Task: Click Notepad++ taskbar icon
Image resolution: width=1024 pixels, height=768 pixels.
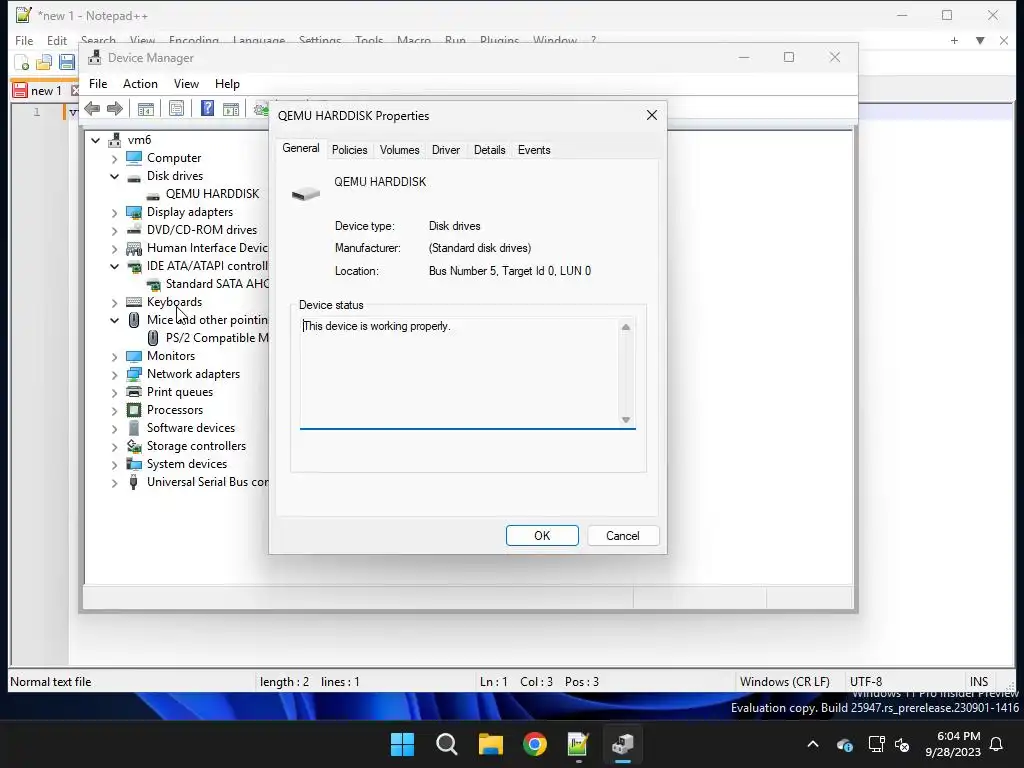Action: 579,744
